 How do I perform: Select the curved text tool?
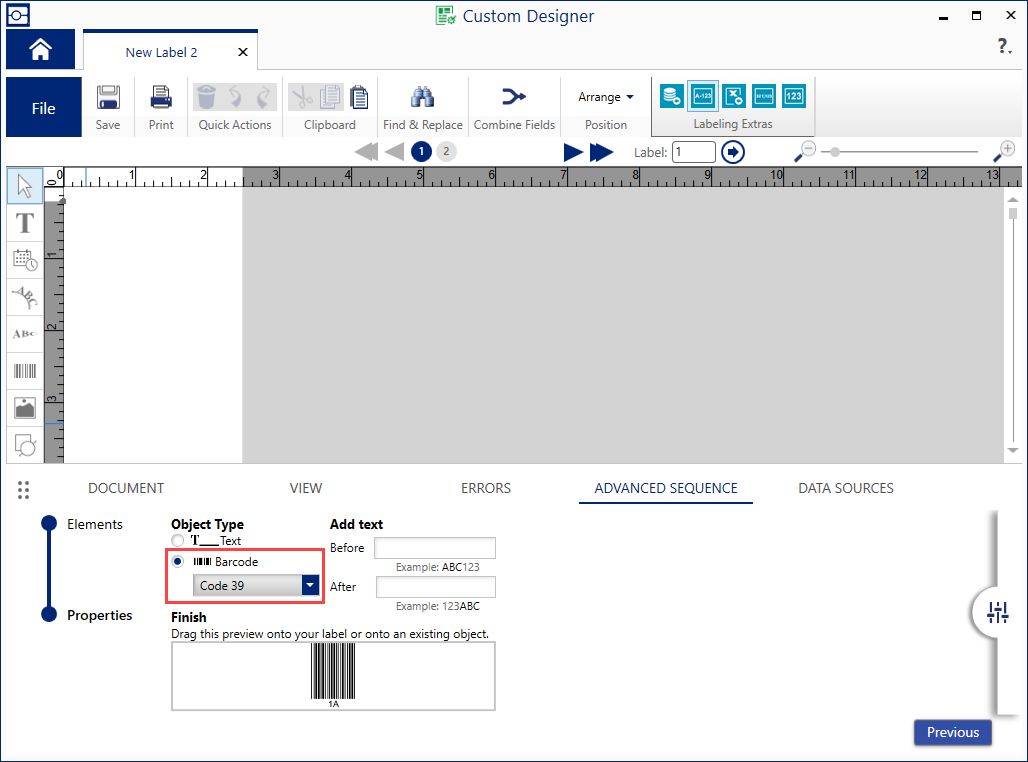click(x=24, y=297)
